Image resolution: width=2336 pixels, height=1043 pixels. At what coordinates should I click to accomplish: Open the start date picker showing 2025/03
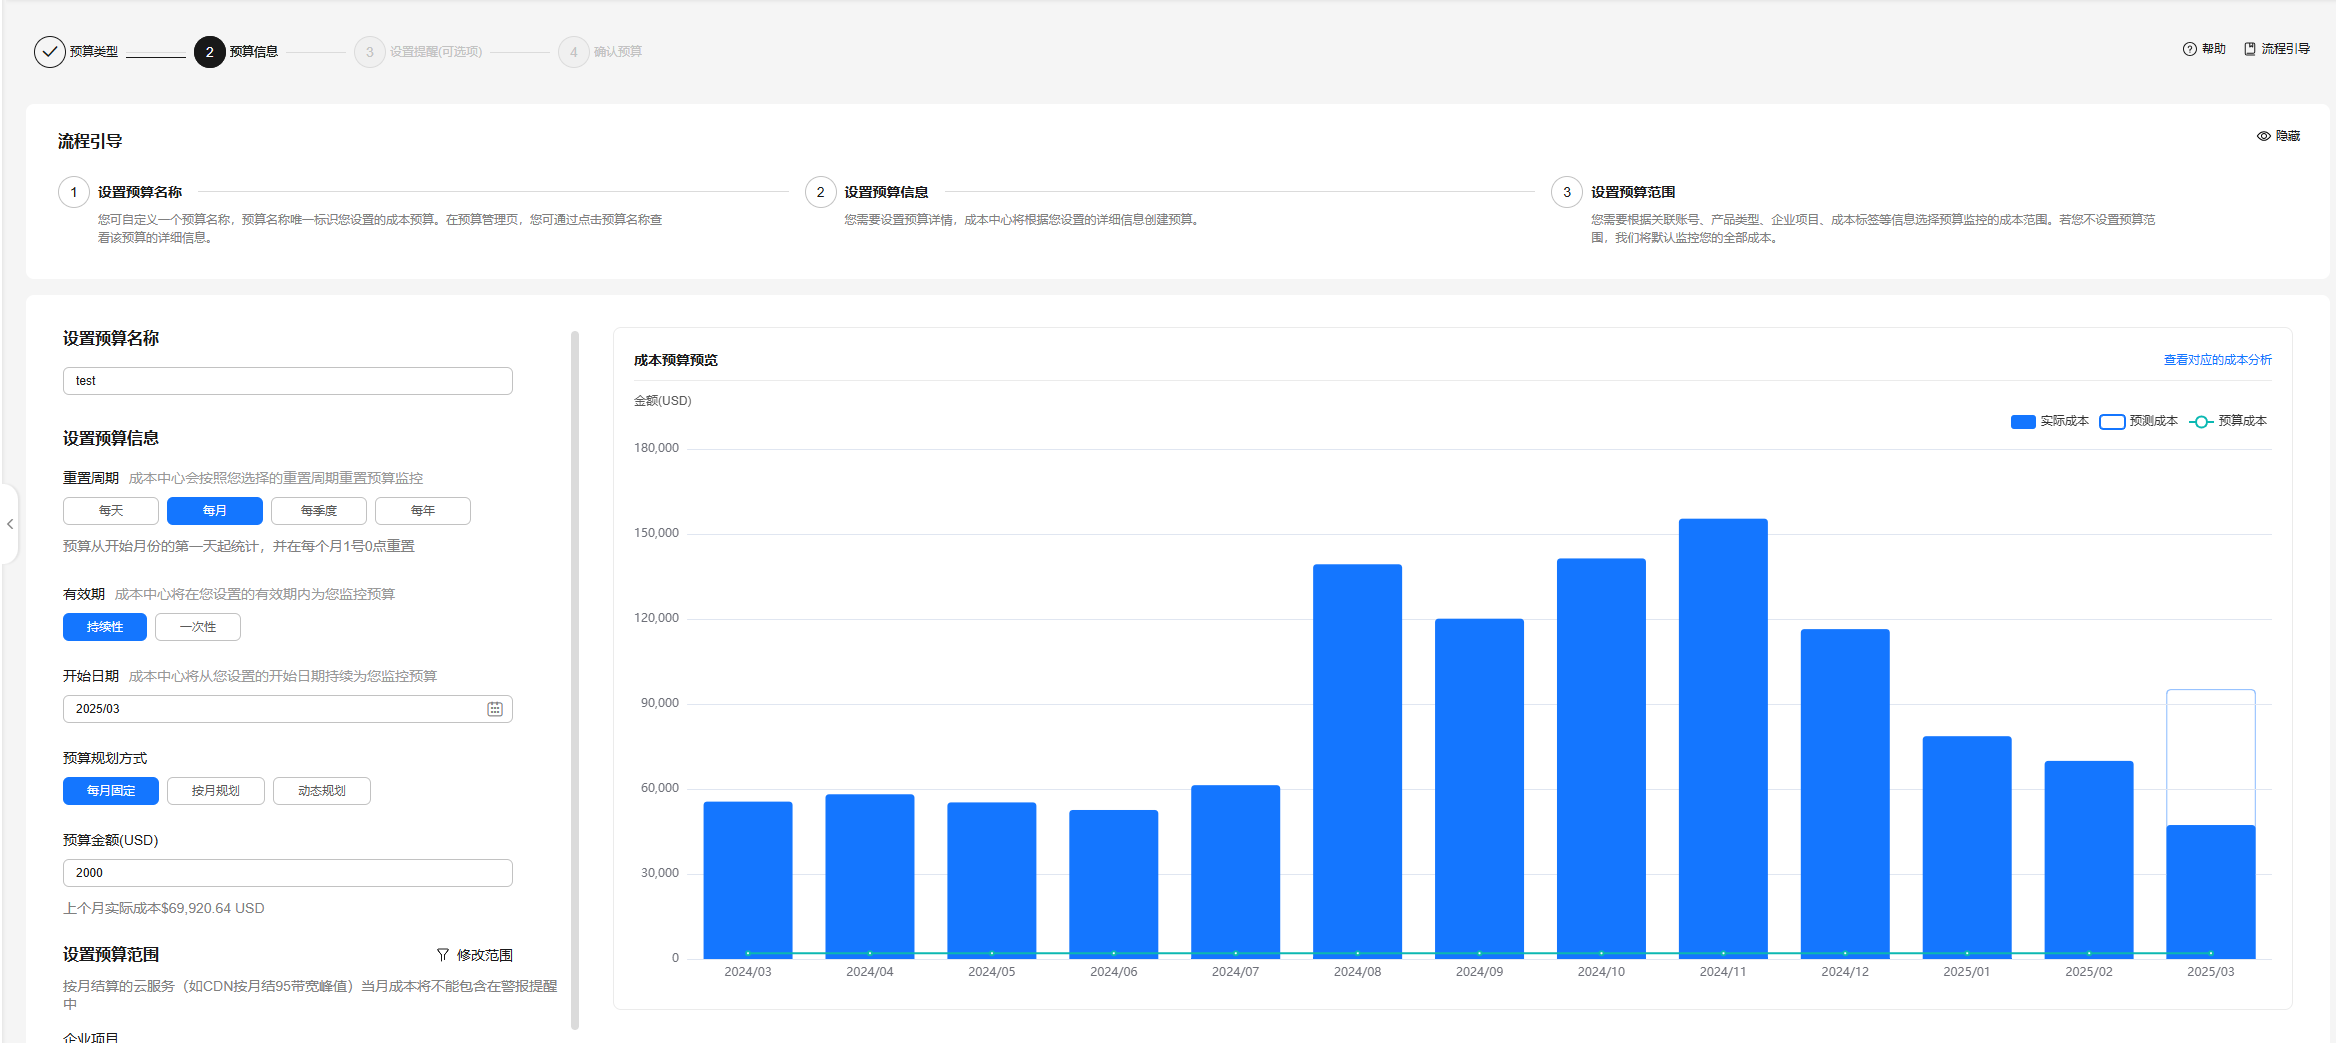click(288, 709)
